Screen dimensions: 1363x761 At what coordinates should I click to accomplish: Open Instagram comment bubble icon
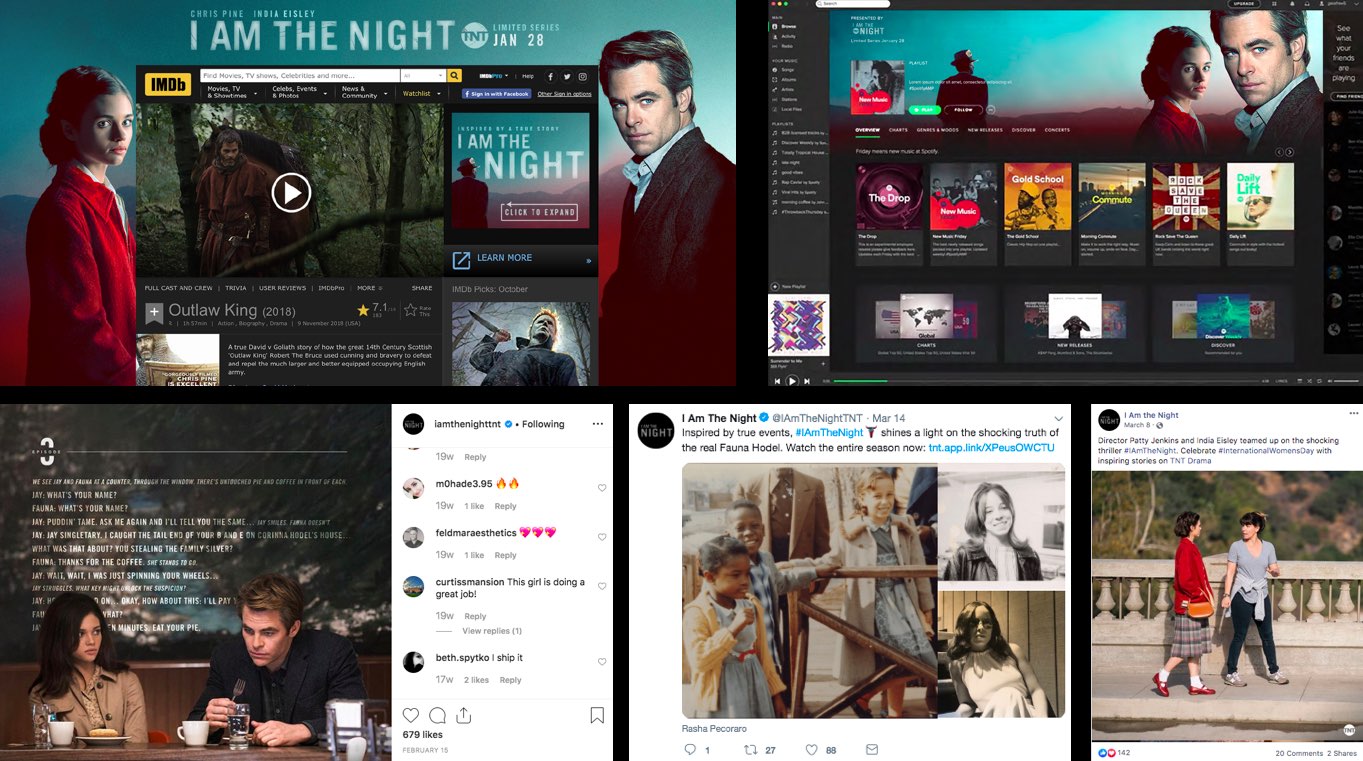(x=437, y=715)
